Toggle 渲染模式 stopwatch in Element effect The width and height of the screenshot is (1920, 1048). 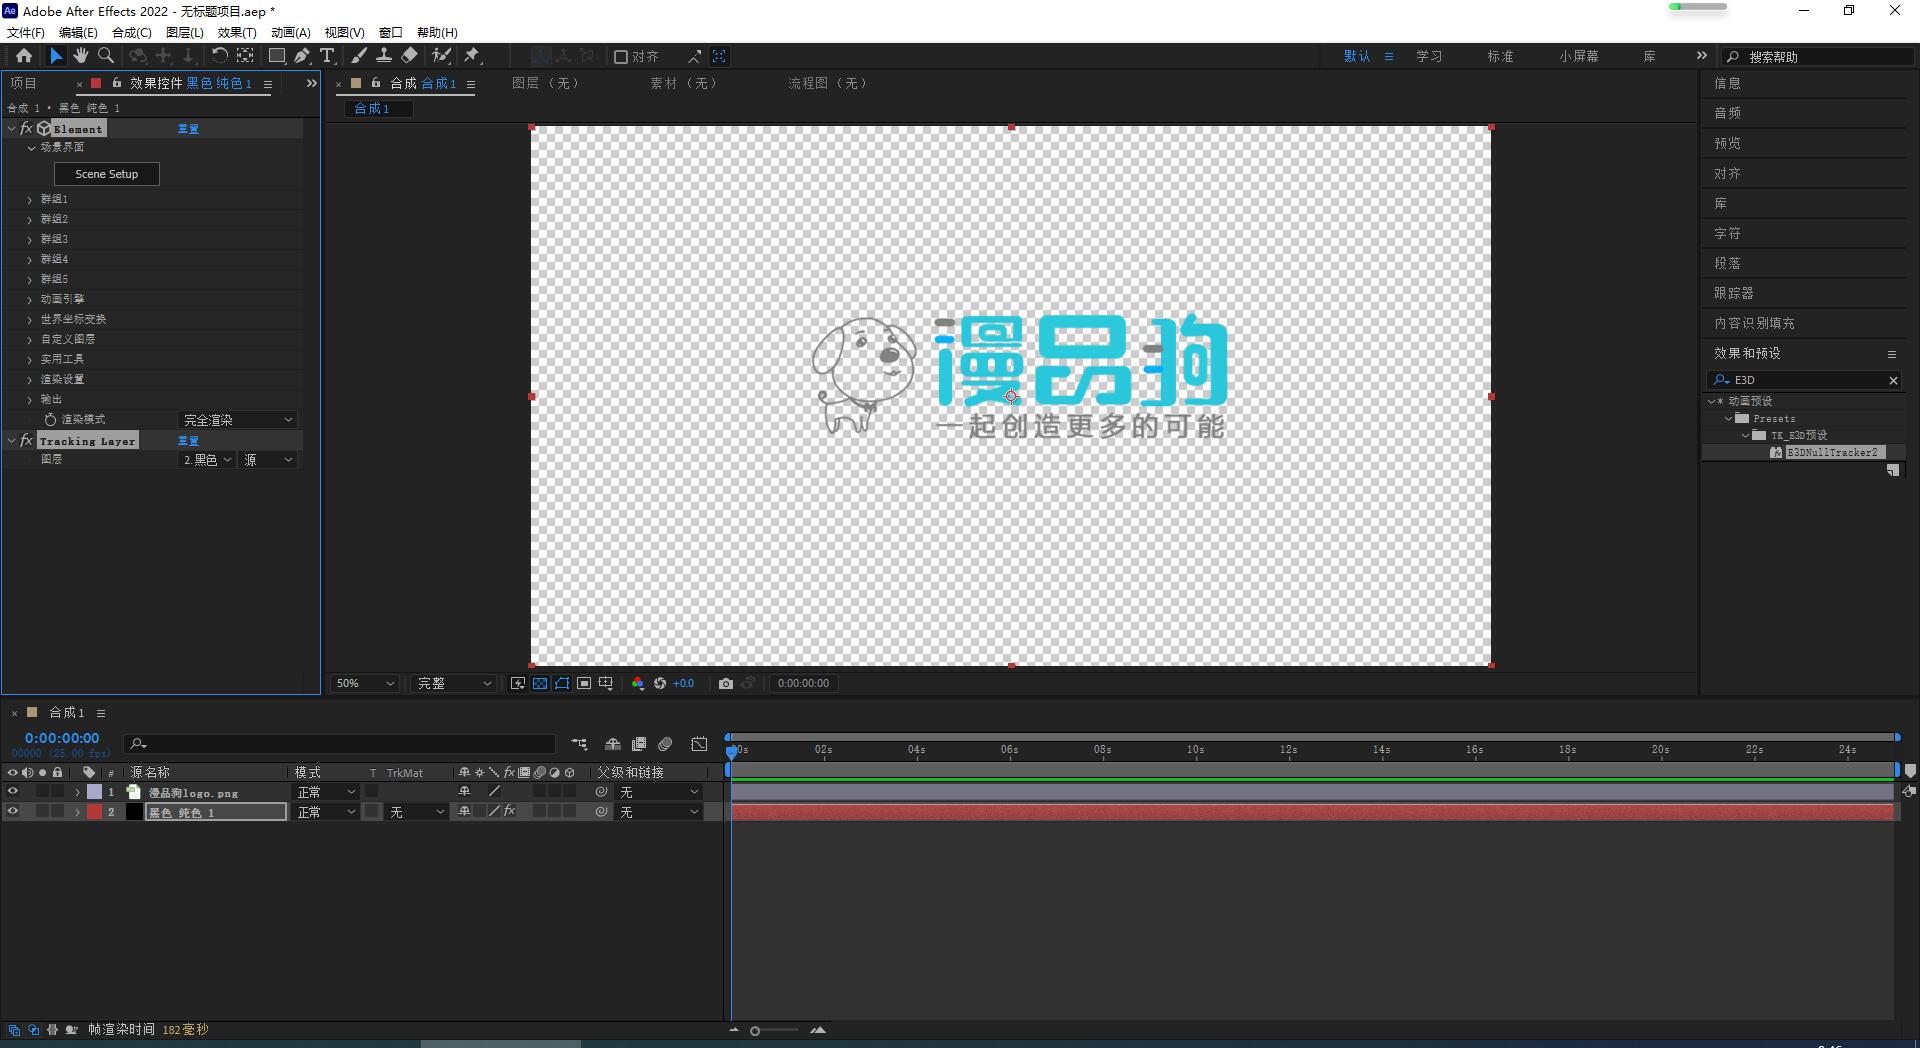click(50, 420)
